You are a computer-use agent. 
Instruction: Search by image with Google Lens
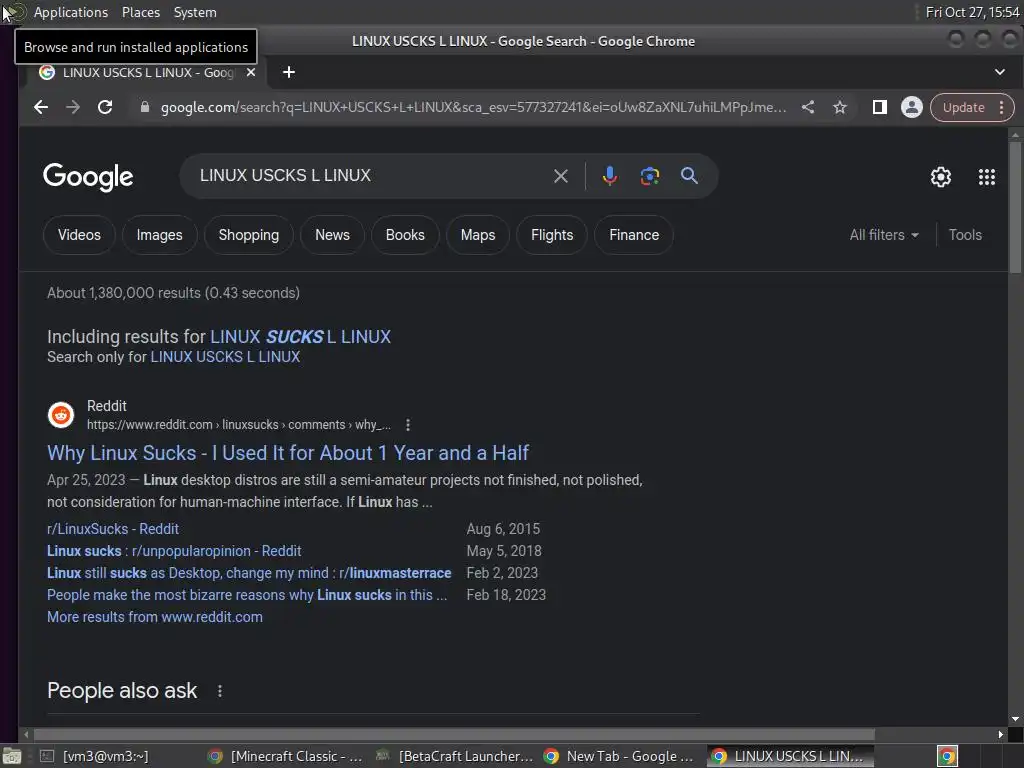pyautogui.click(x=649, y=176)
